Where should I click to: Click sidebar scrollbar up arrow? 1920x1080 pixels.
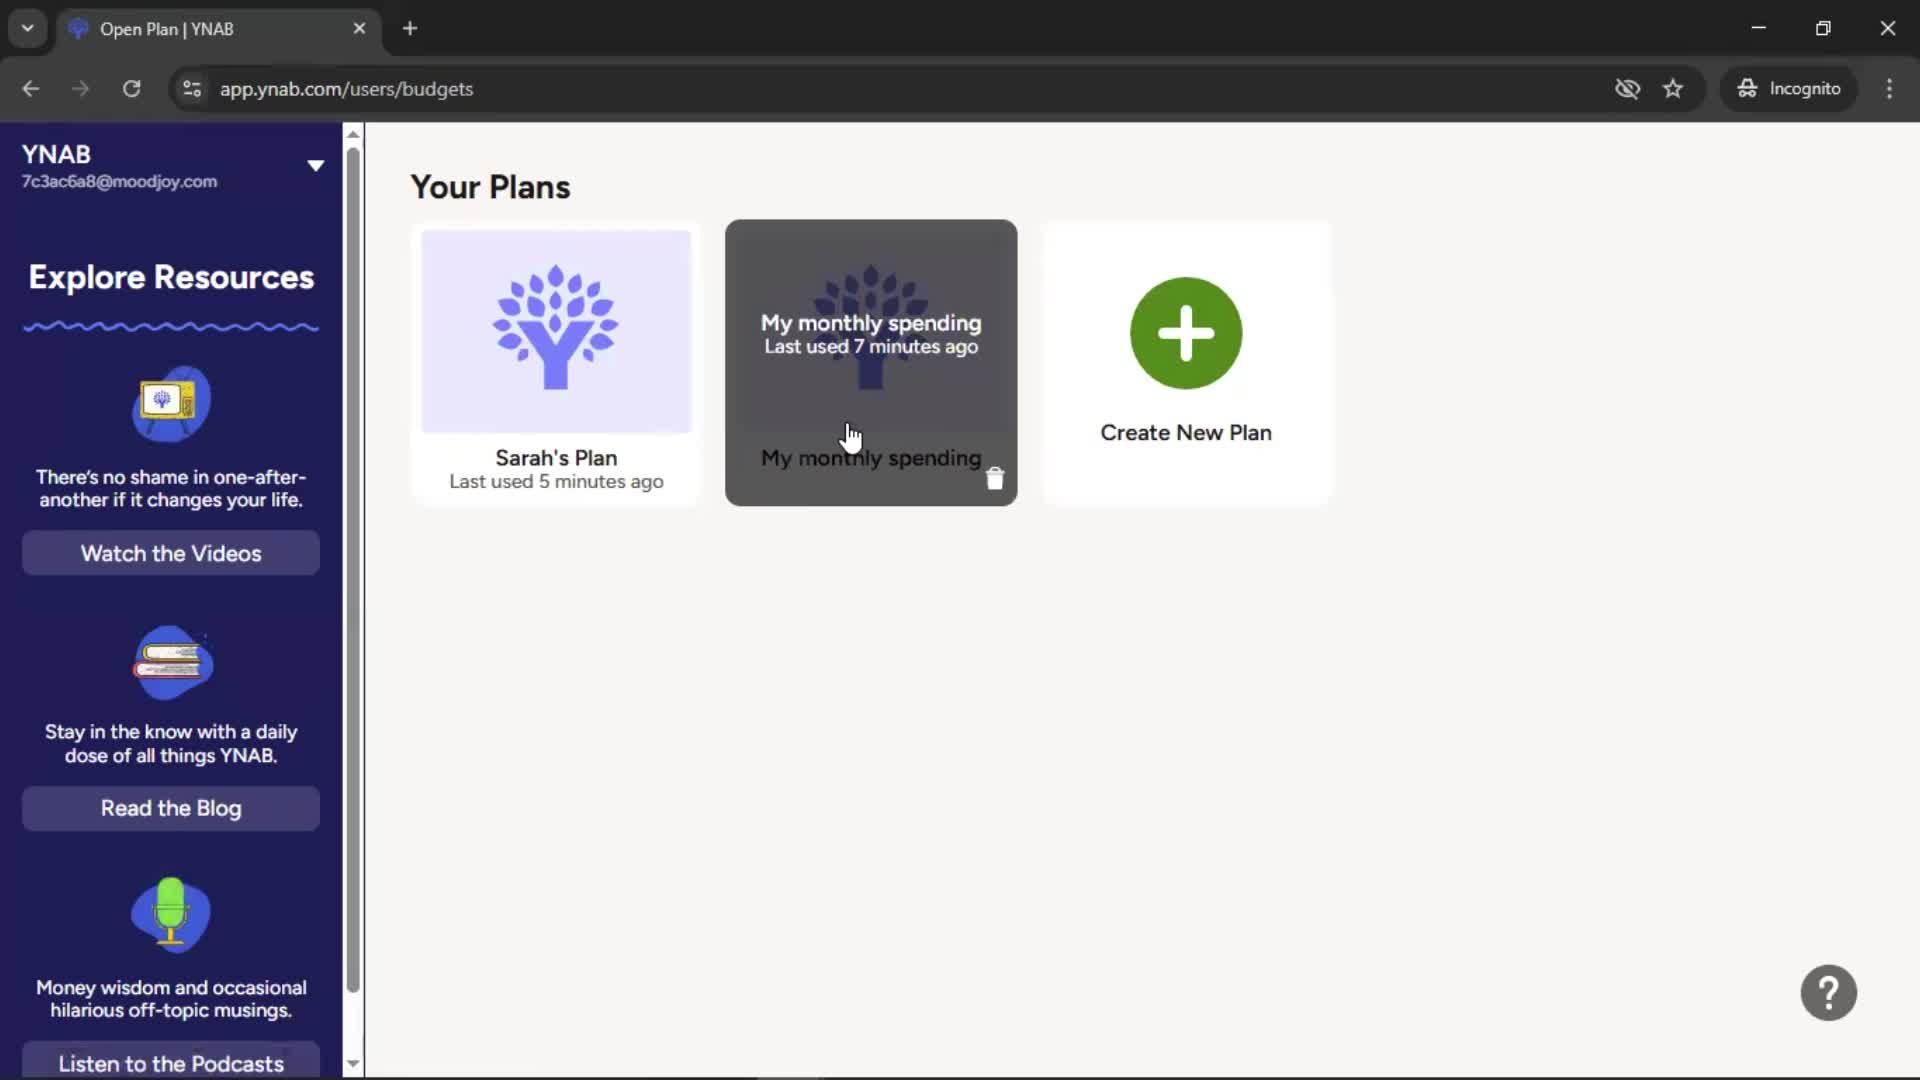tap(353, 134)
